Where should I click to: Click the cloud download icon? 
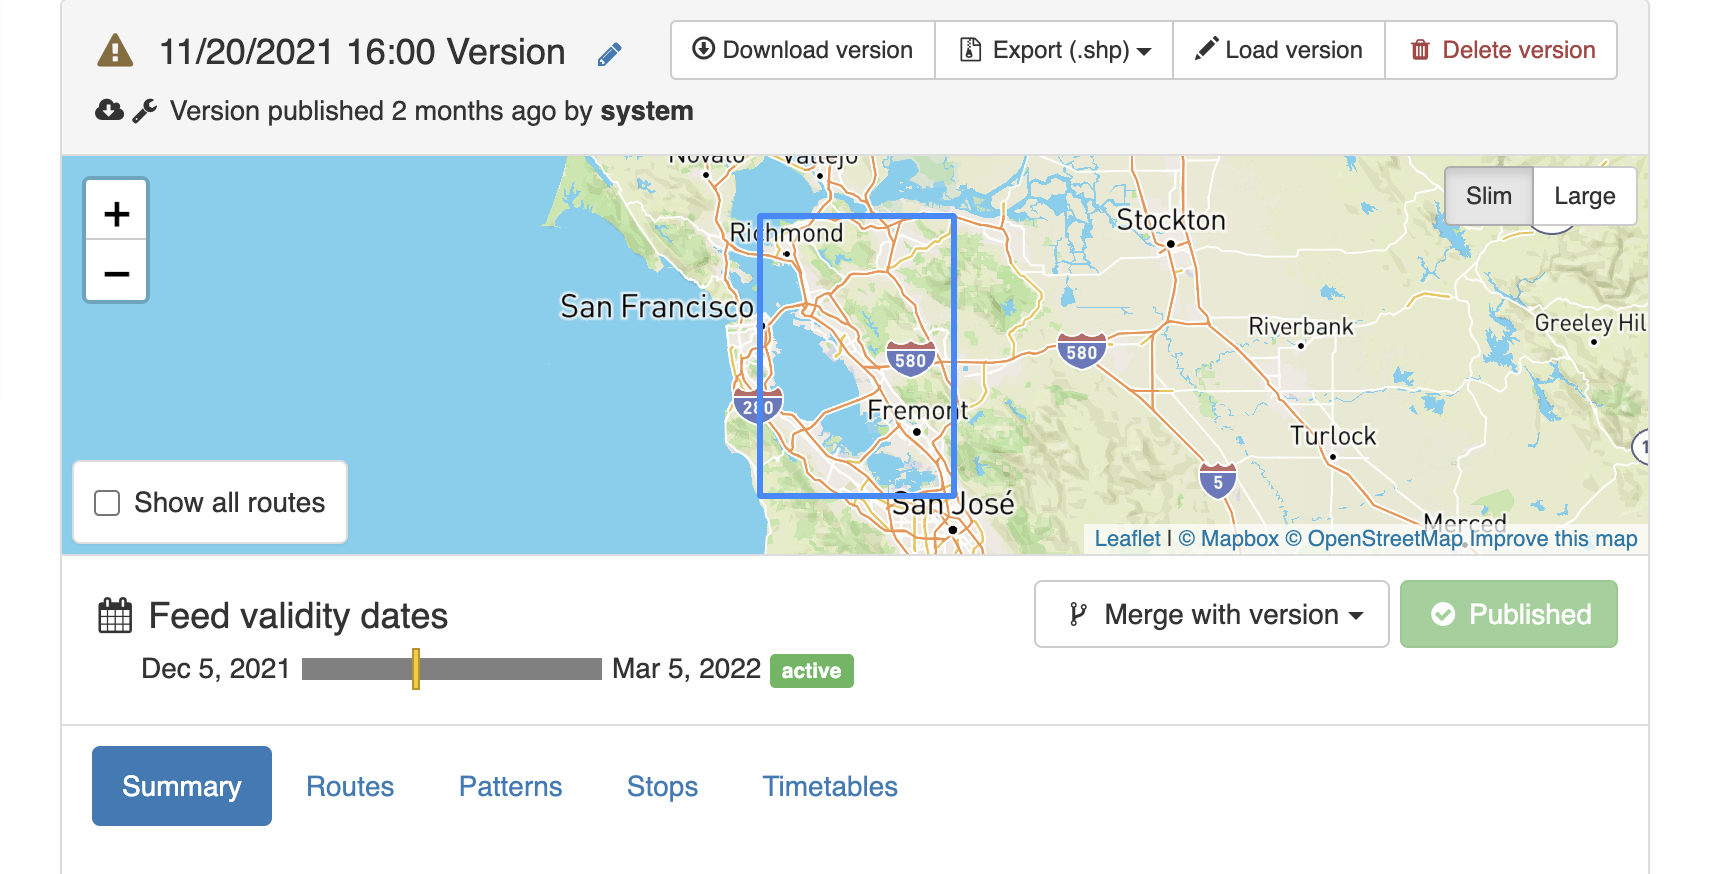(x=109, y=110)
